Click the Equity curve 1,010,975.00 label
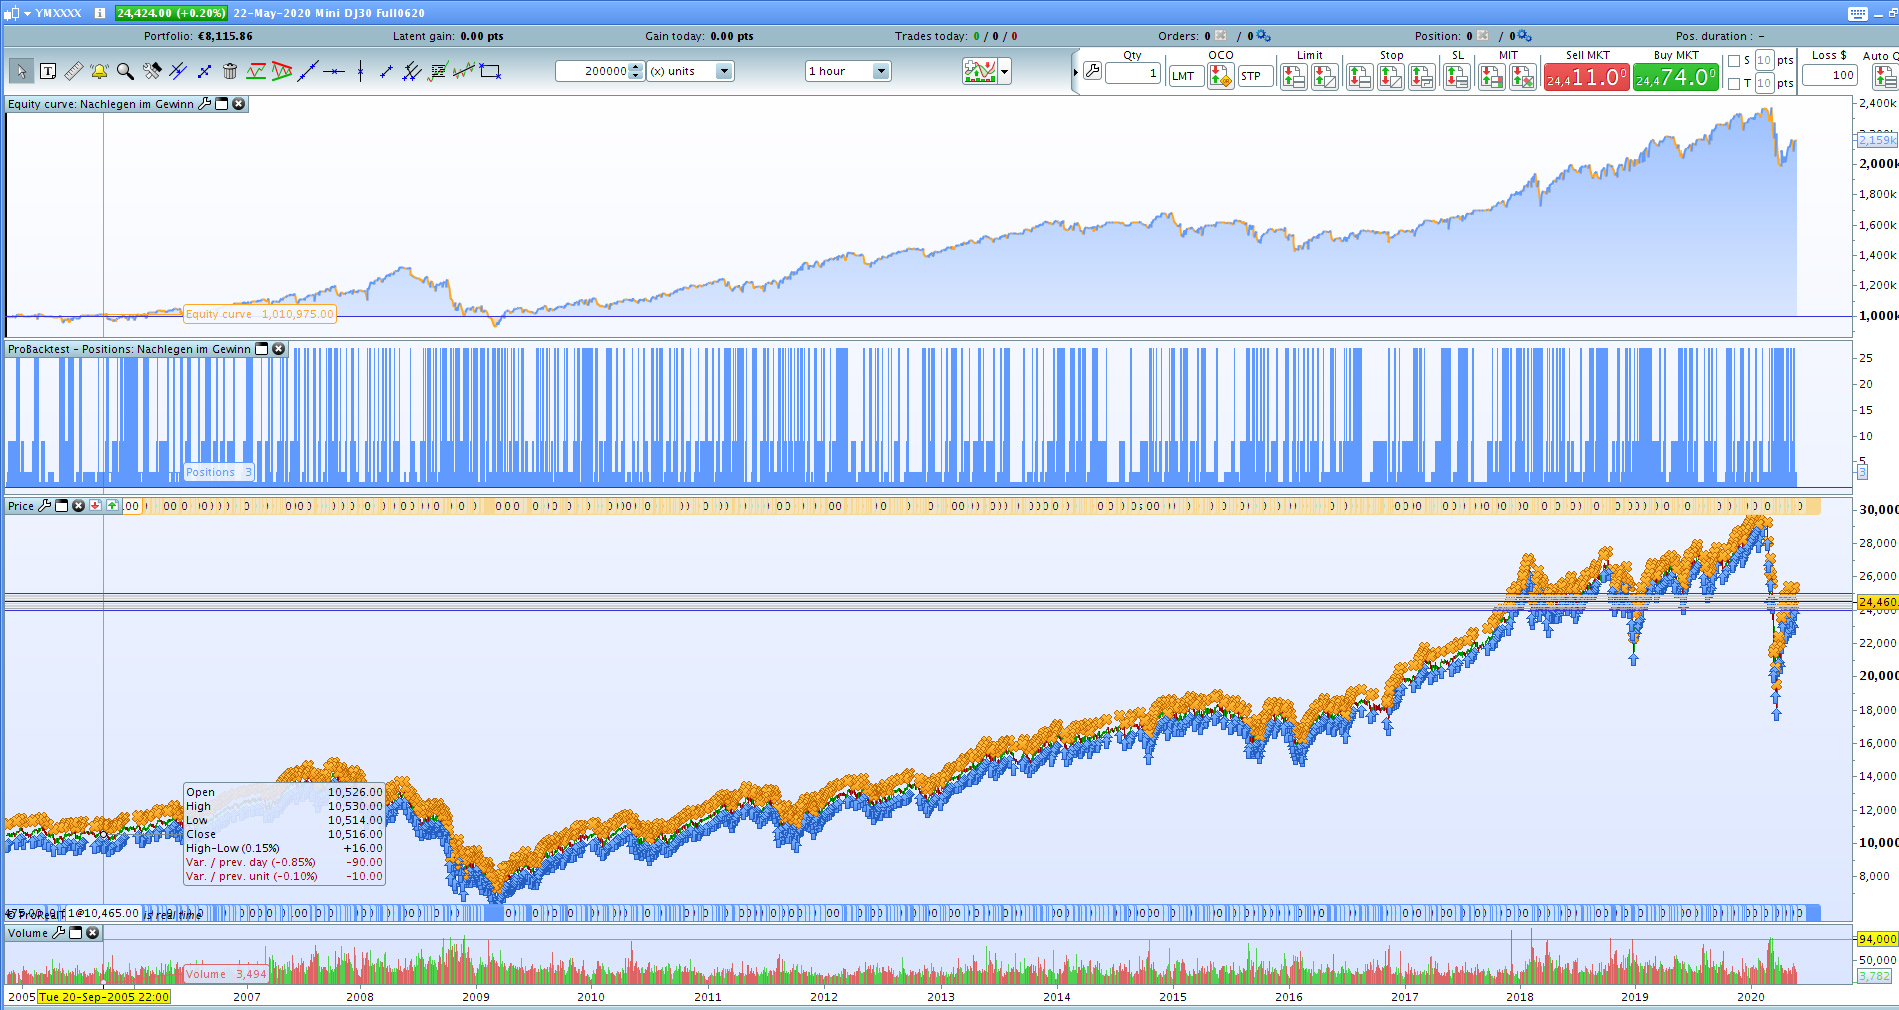This screenshot has width=1899, height=1010. (x=260, y=314)
